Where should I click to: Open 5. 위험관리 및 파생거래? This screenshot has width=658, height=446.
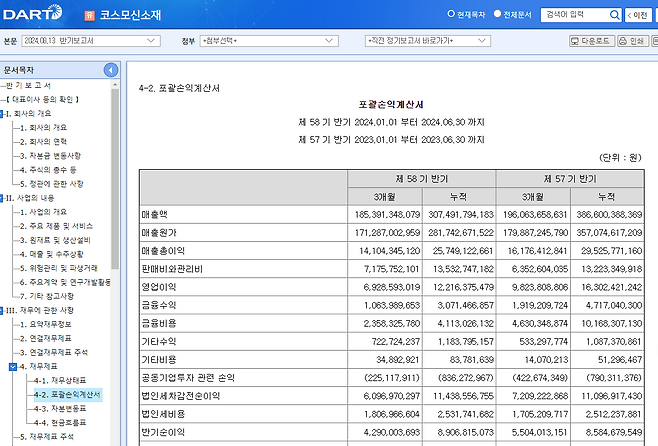(x=58, y=268)
